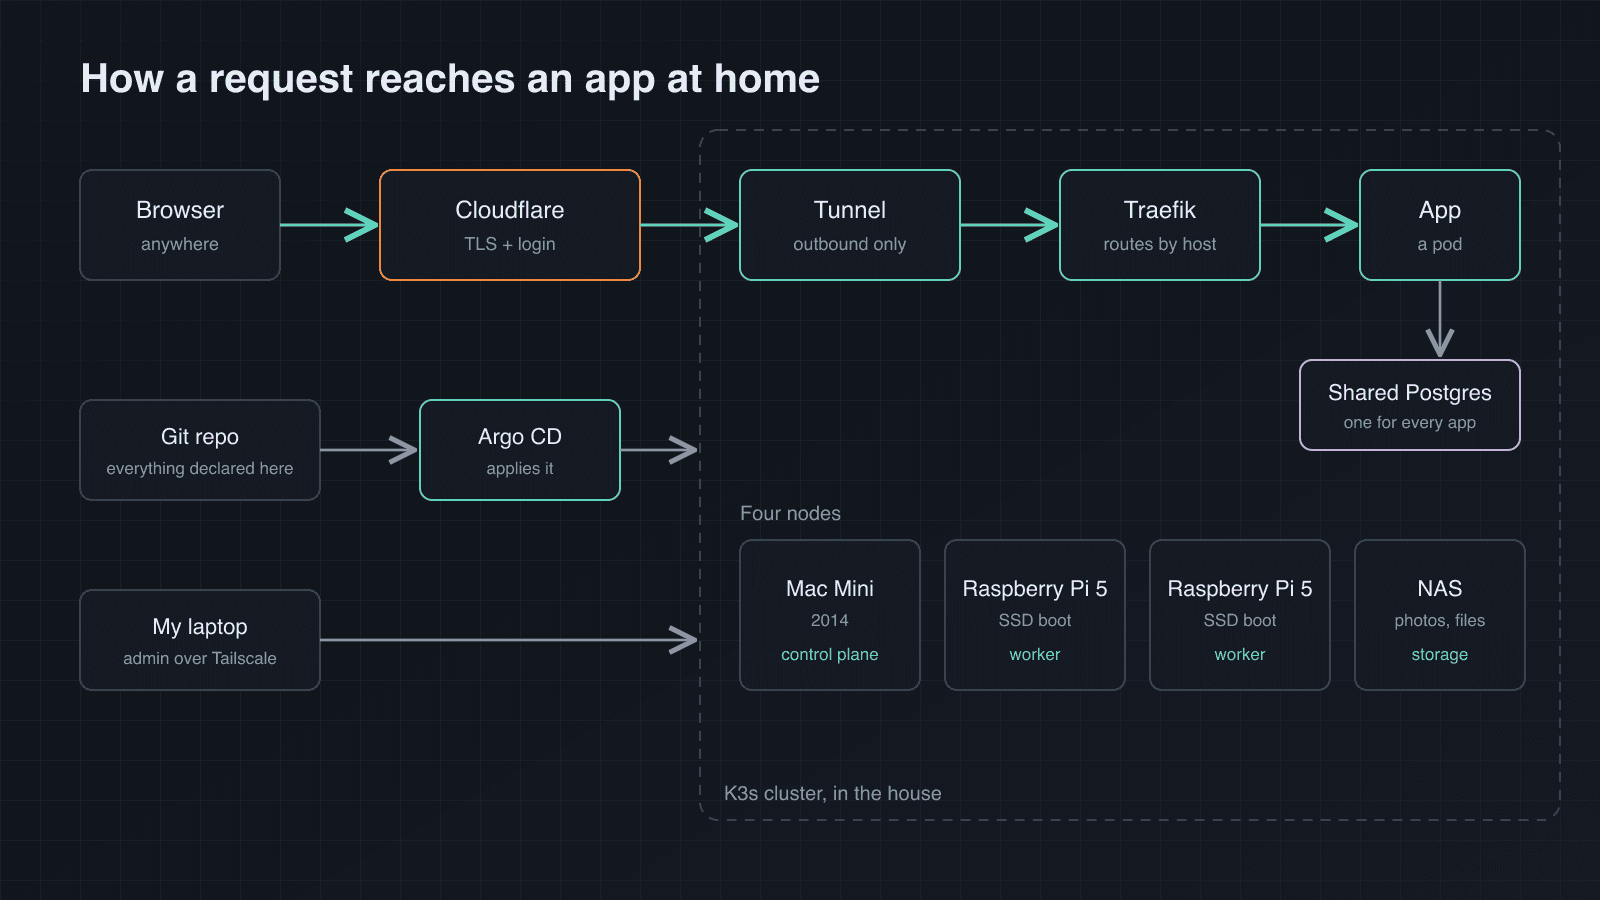Click the Cloudflare TLS + login box
This screenshot has height=900, width=1600.
[x=510, y=225]
